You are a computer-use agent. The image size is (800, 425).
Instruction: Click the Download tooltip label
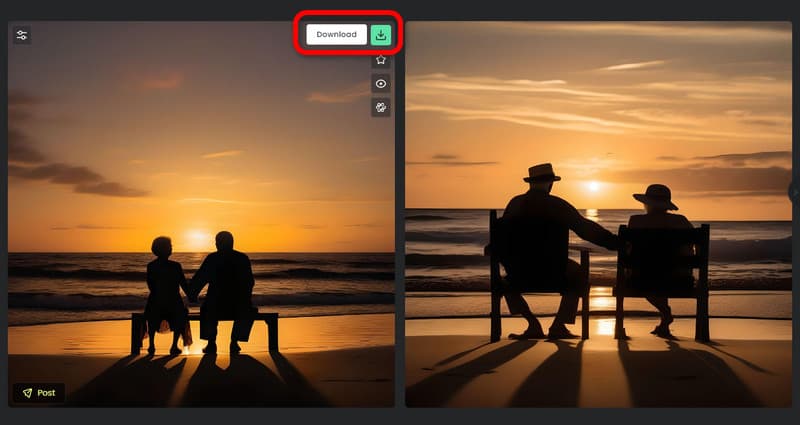click(336, 35)
